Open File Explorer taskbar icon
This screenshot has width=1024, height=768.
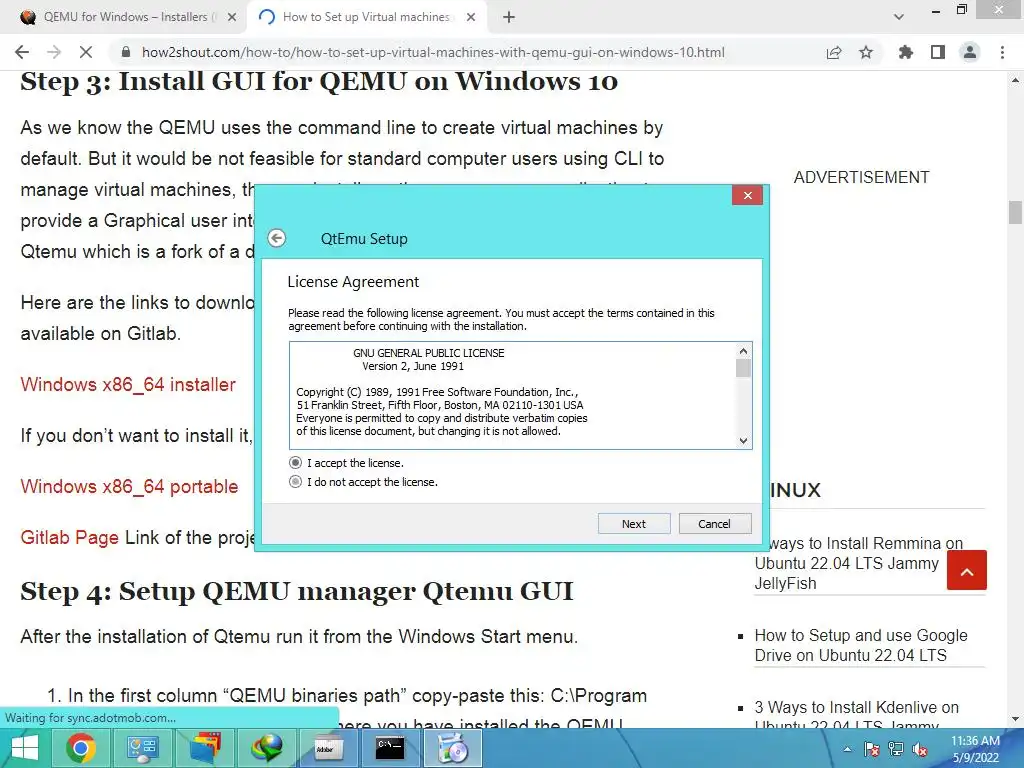(x=204, y=748)
